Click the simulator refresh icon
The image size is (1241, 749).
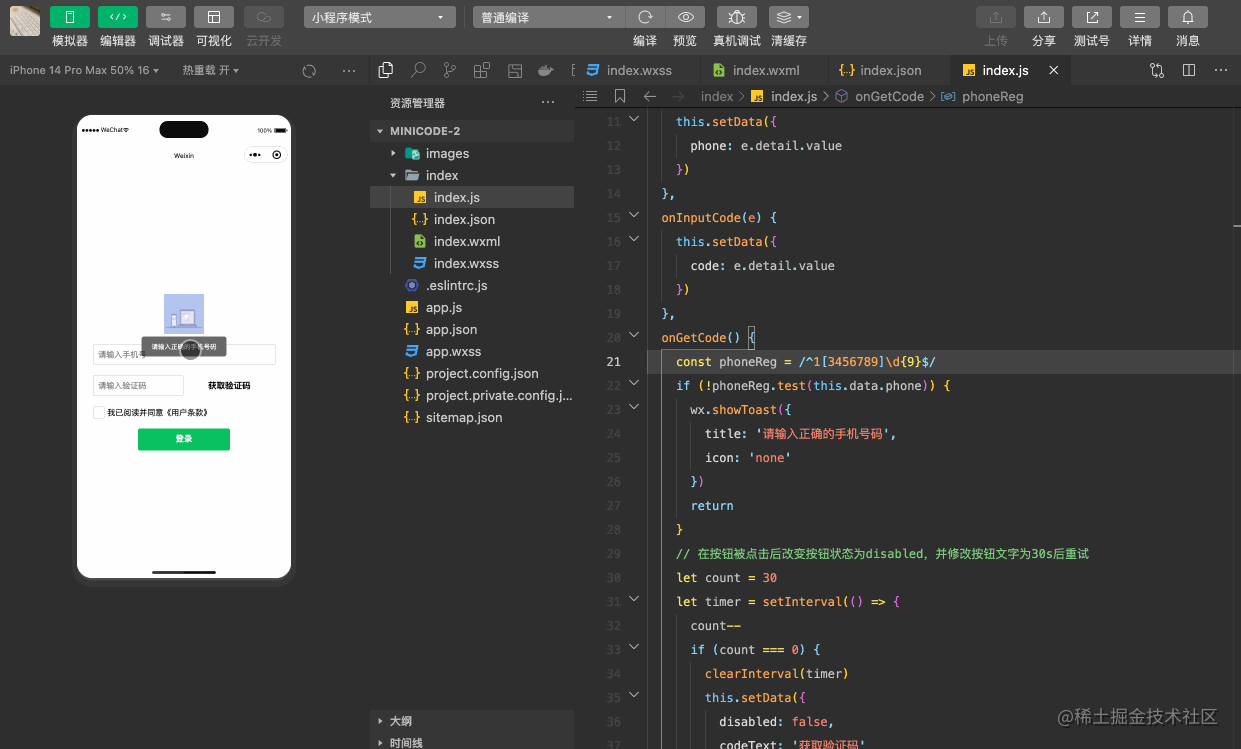coord(309,70)
